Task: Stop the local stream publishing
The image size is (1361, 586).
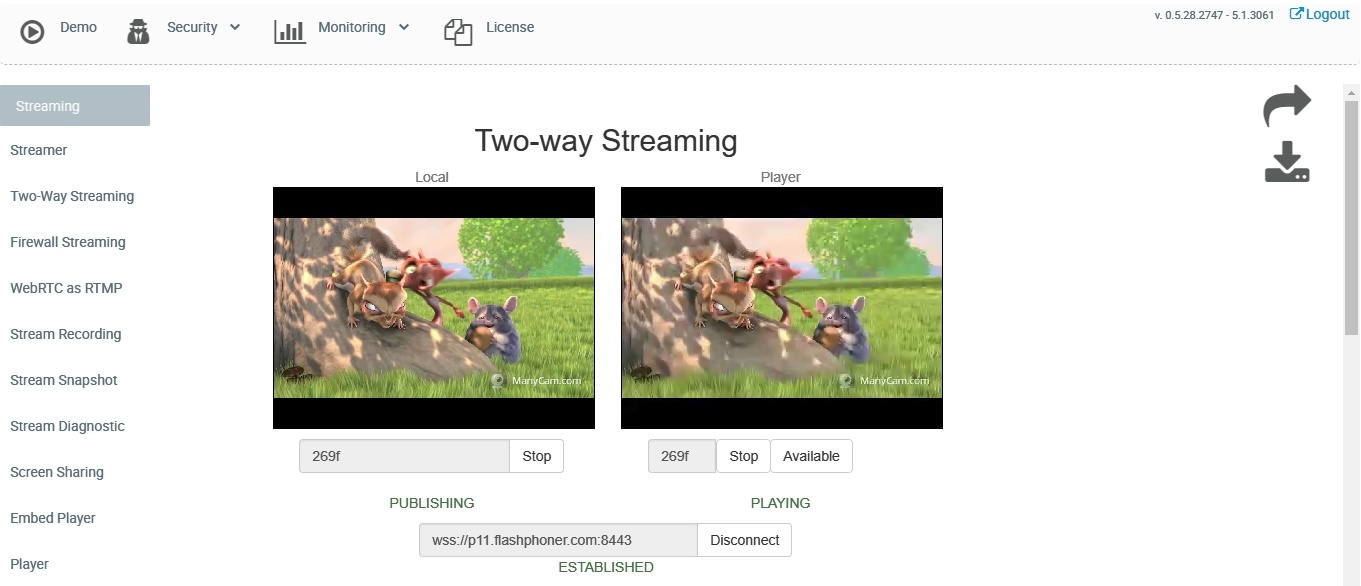Action: 536,456
